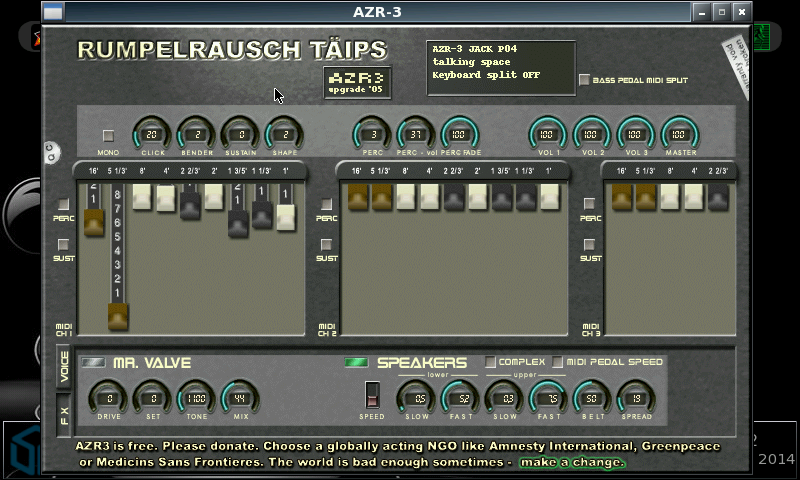This screenshot has height=480, width=800.
Task: Toggle Bass Pedal MIDI Split checkbox
Action: point(584,80)
